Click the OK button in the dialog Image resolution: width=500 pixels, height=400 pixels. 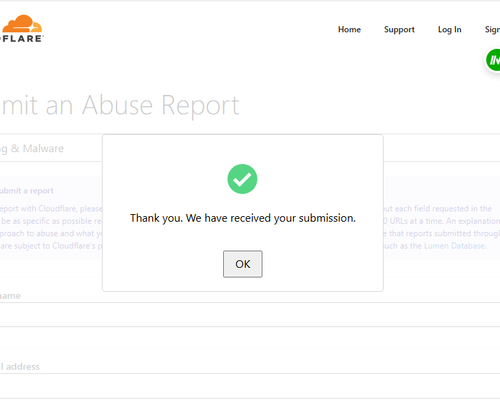[x=243, y=264]
